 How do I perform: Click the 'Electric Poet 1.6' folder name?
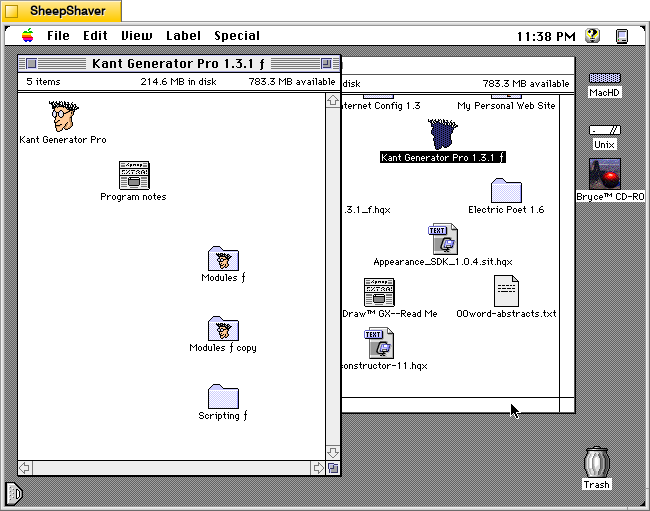coord(506,210)
